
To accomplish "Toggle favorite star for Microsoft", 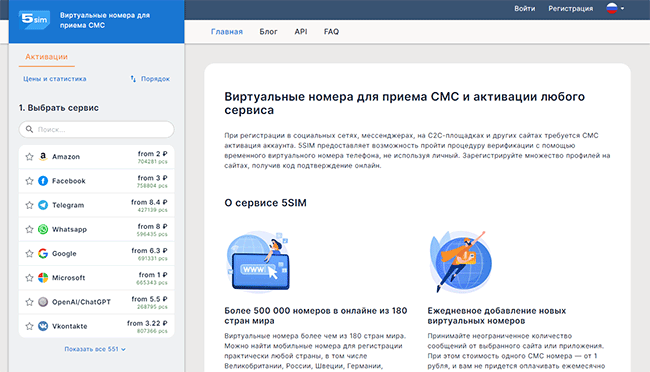I will tap(29, 278).
